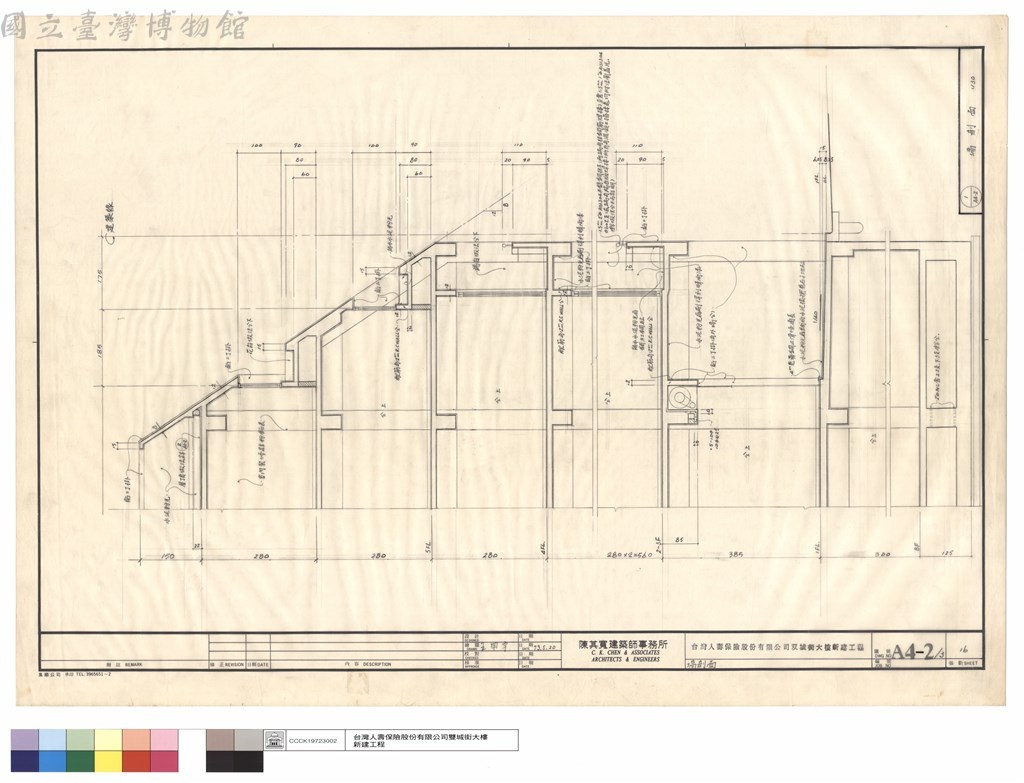Select the dark green color swatch
The height and width of the screenshot is (783, 1024).
pos(80,761)
